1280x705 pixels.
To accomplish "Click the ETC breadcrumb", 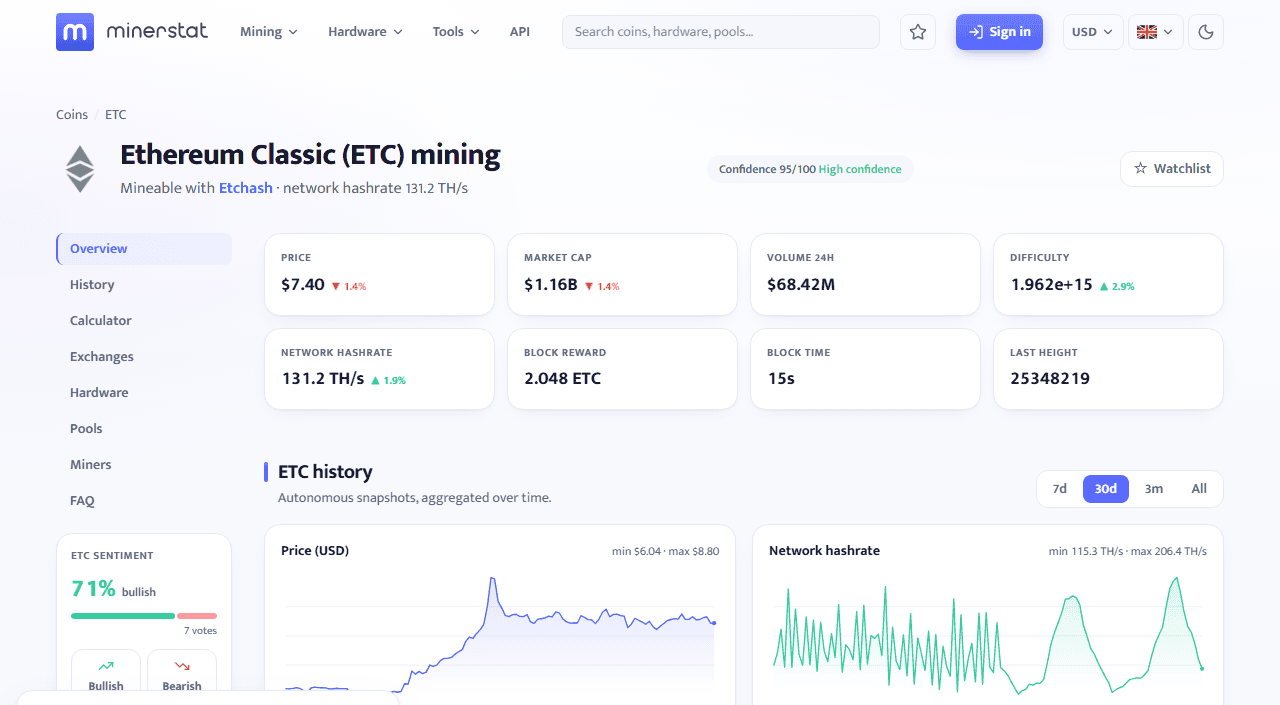I will (x=116, y=115).
